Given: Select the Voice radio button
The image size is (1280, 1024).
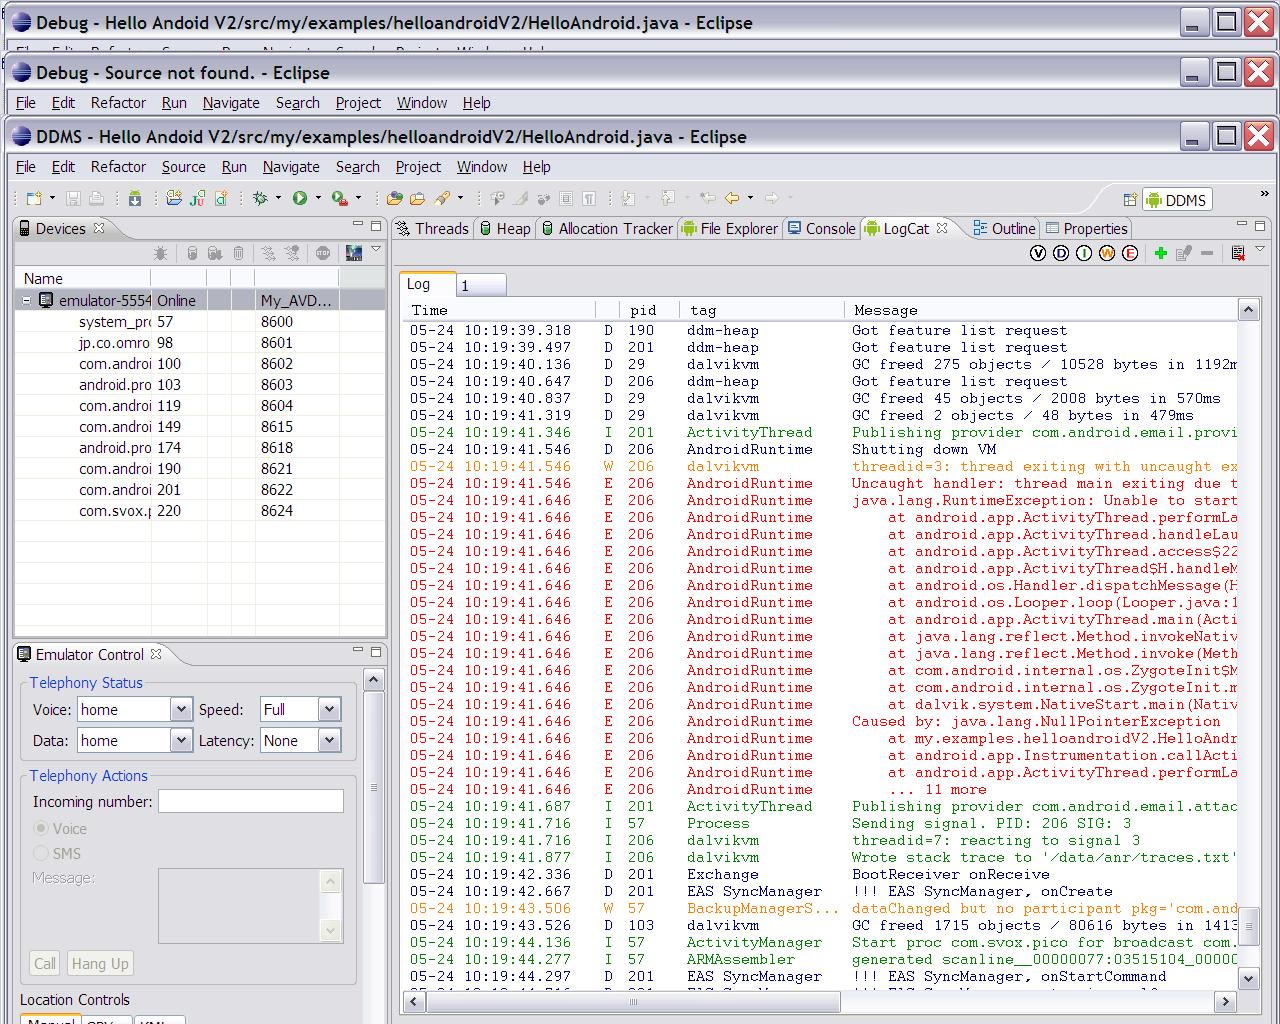Looking at the screenshot, I should point(41,828).
